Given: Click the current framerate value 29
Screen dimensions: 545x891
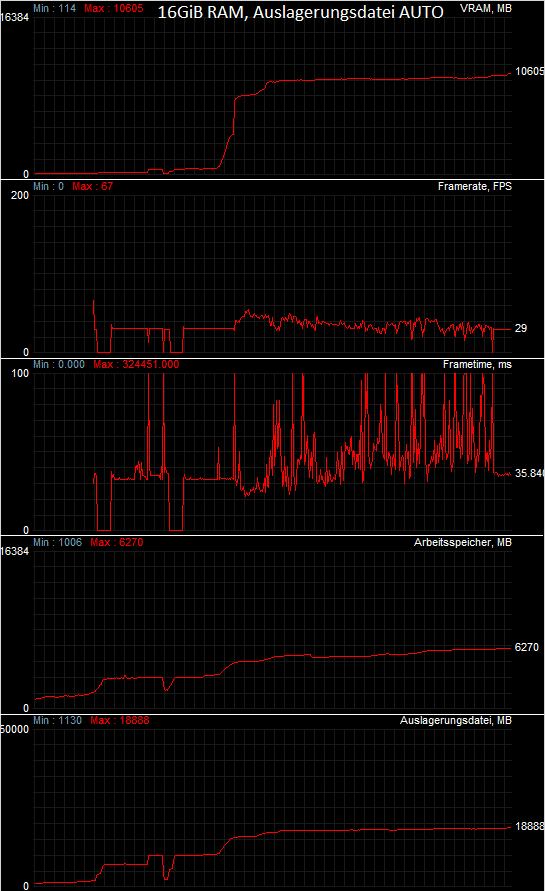Looking at the screenshot, I should point(521,328).
